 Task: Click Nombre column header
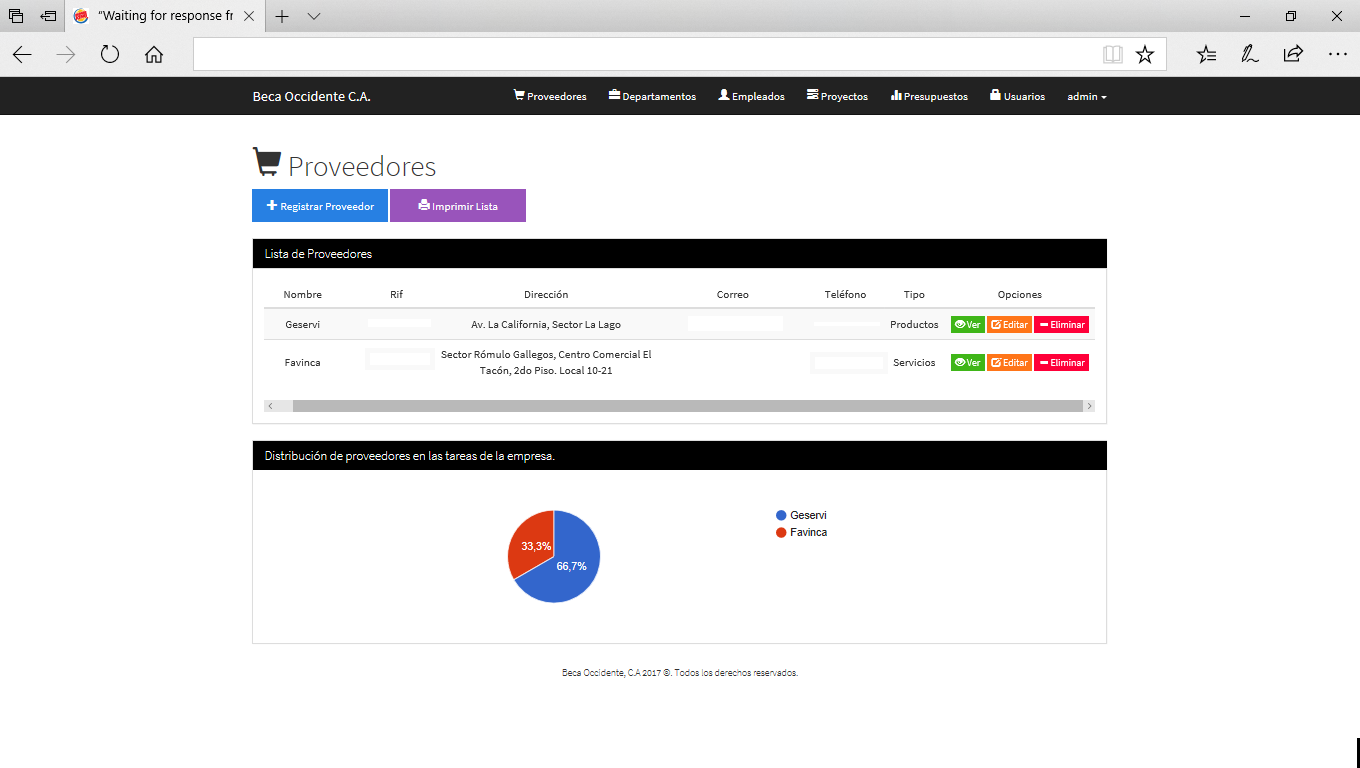(x=302, y=295)
